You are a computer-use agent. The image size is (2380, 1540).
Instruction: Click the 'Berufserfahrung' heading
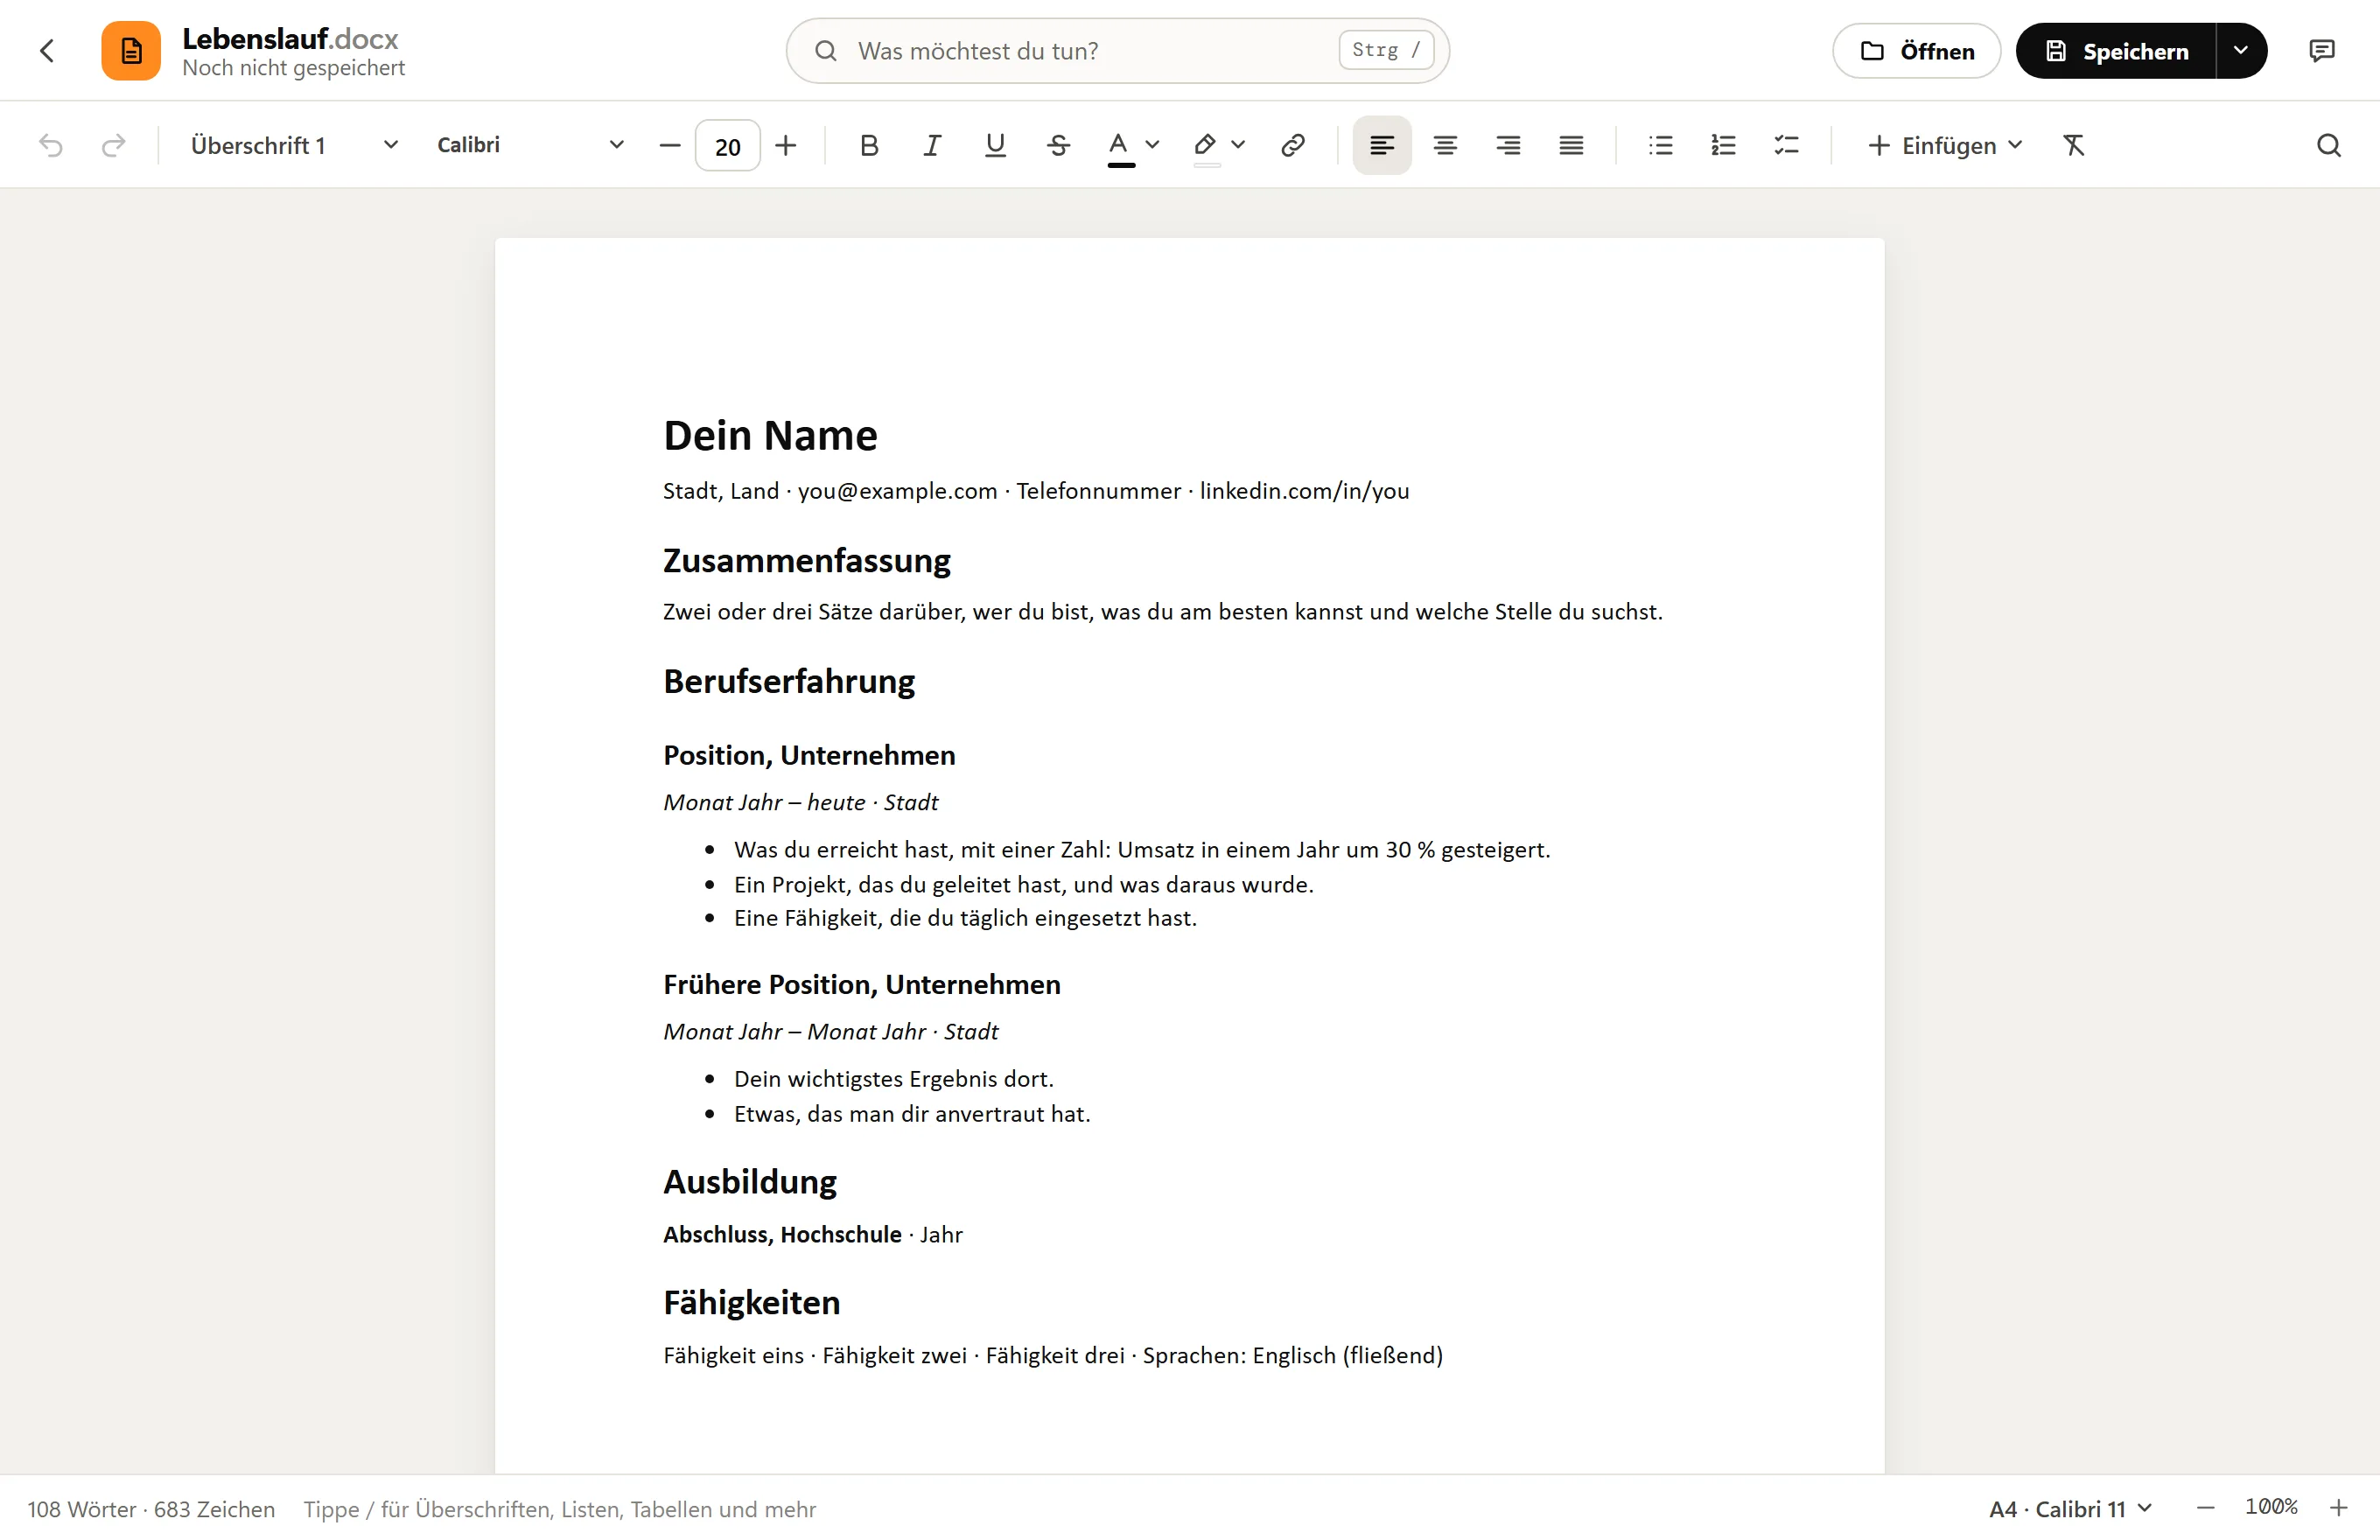789,681
